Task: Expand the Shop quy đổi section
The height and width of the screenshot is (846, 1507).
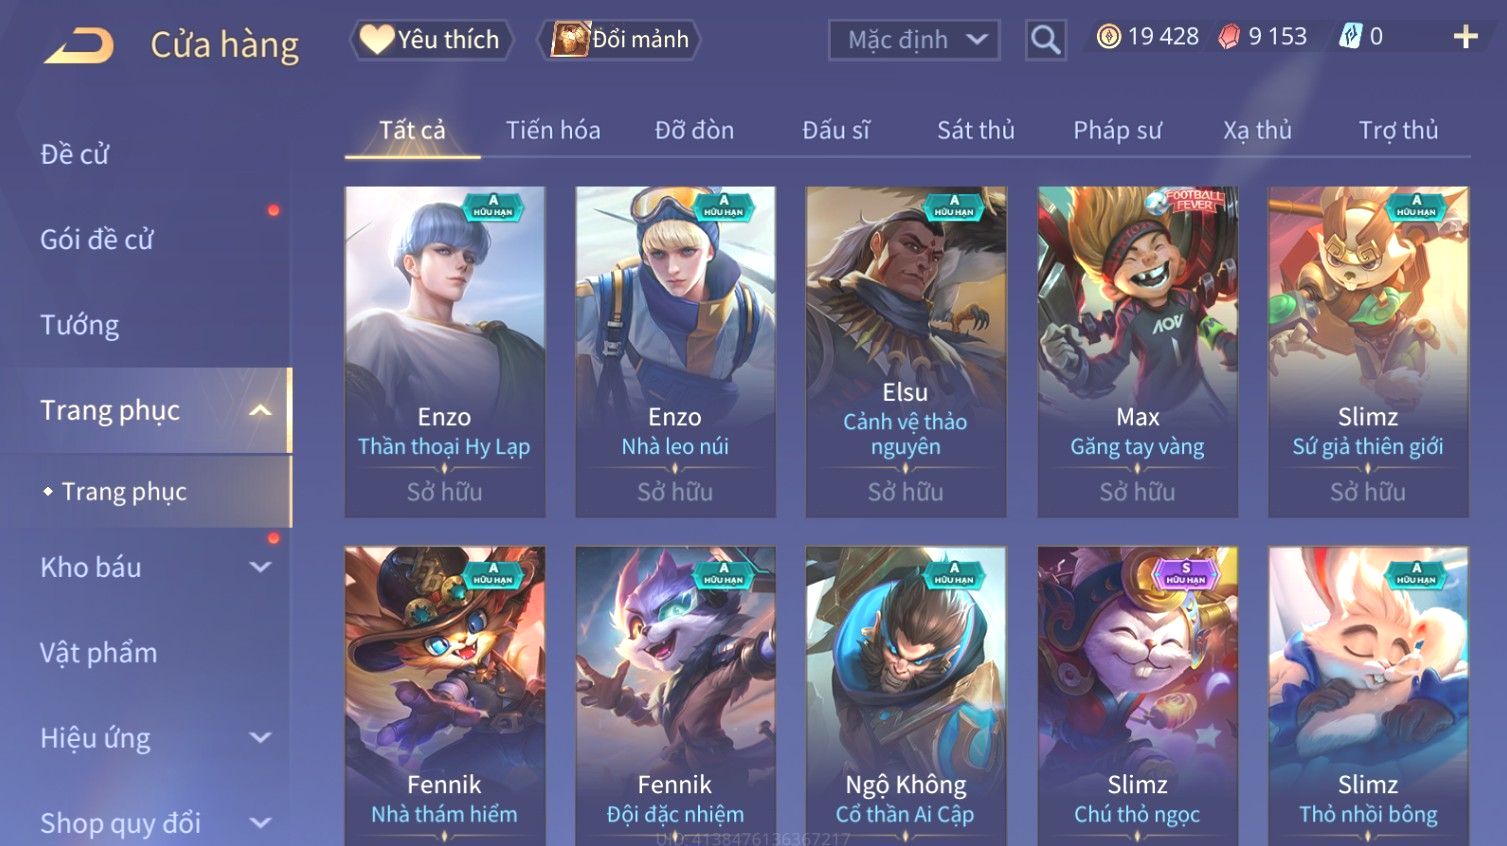Action: pos(260,823)
